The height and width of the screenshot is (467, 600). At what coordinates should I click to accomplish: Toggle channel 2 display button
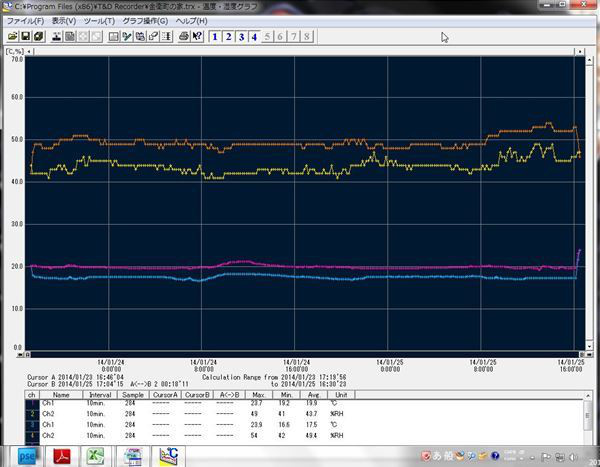(228, 37)
